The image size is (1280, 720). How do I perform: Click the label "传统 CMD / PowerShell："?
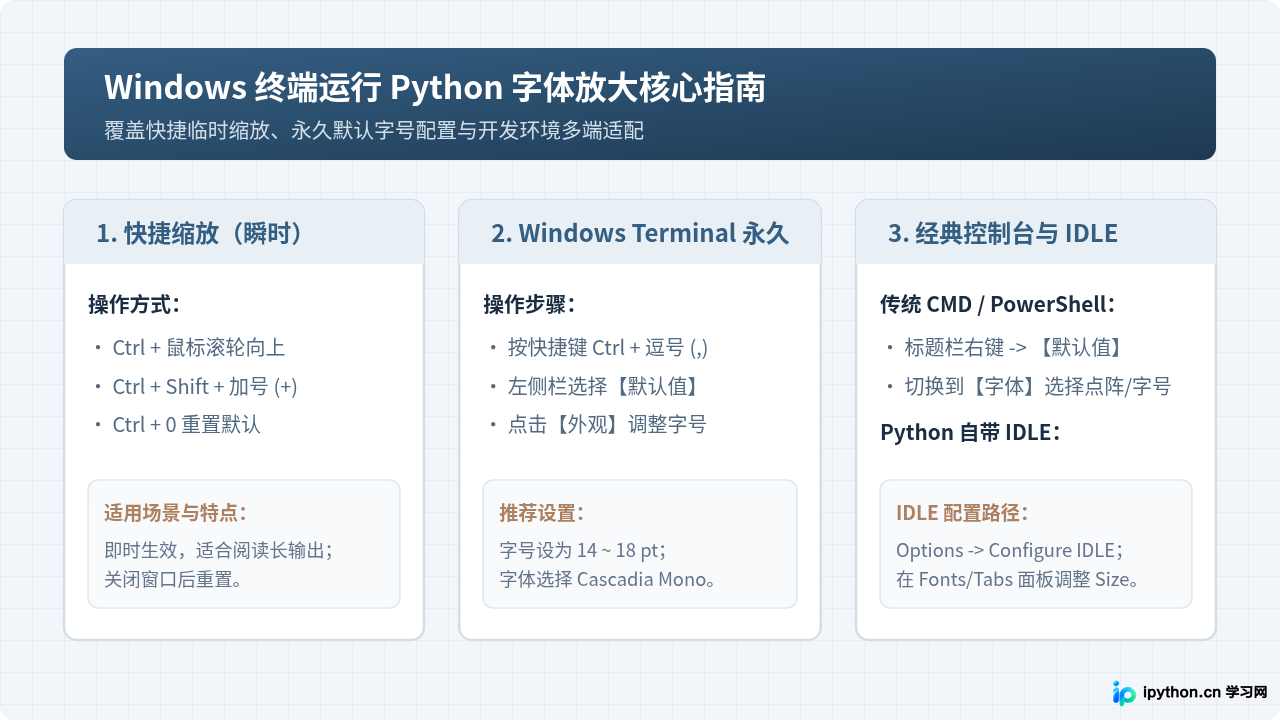coord(998,304)
